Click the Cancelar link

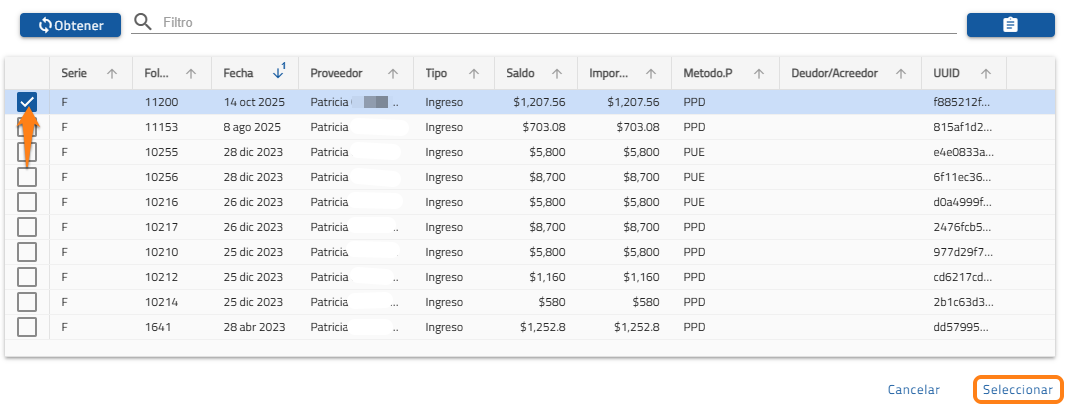[x=913, y=390]
